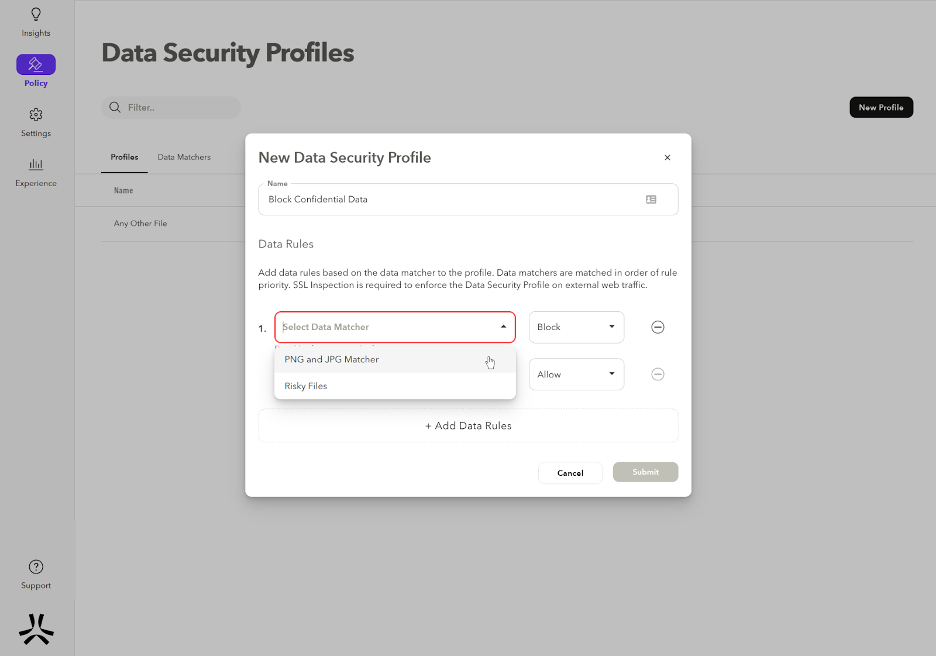The height and width of the screenshot is (656, 936).
Task: Click the minus icon beside the Allow rule
Action: pyautogui.click(x=658, y=374)
